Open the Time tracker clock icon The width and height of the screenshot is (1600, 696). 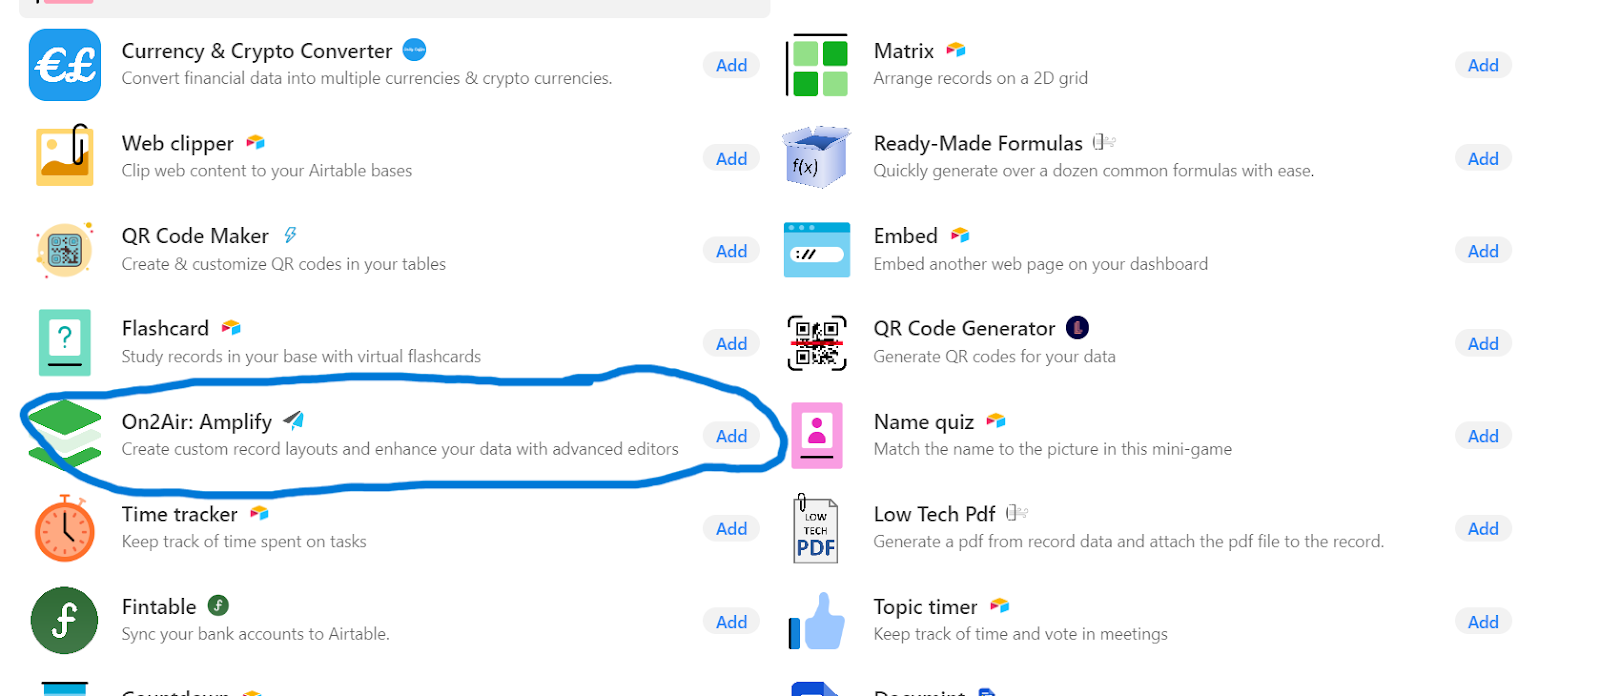pos(65,528)
